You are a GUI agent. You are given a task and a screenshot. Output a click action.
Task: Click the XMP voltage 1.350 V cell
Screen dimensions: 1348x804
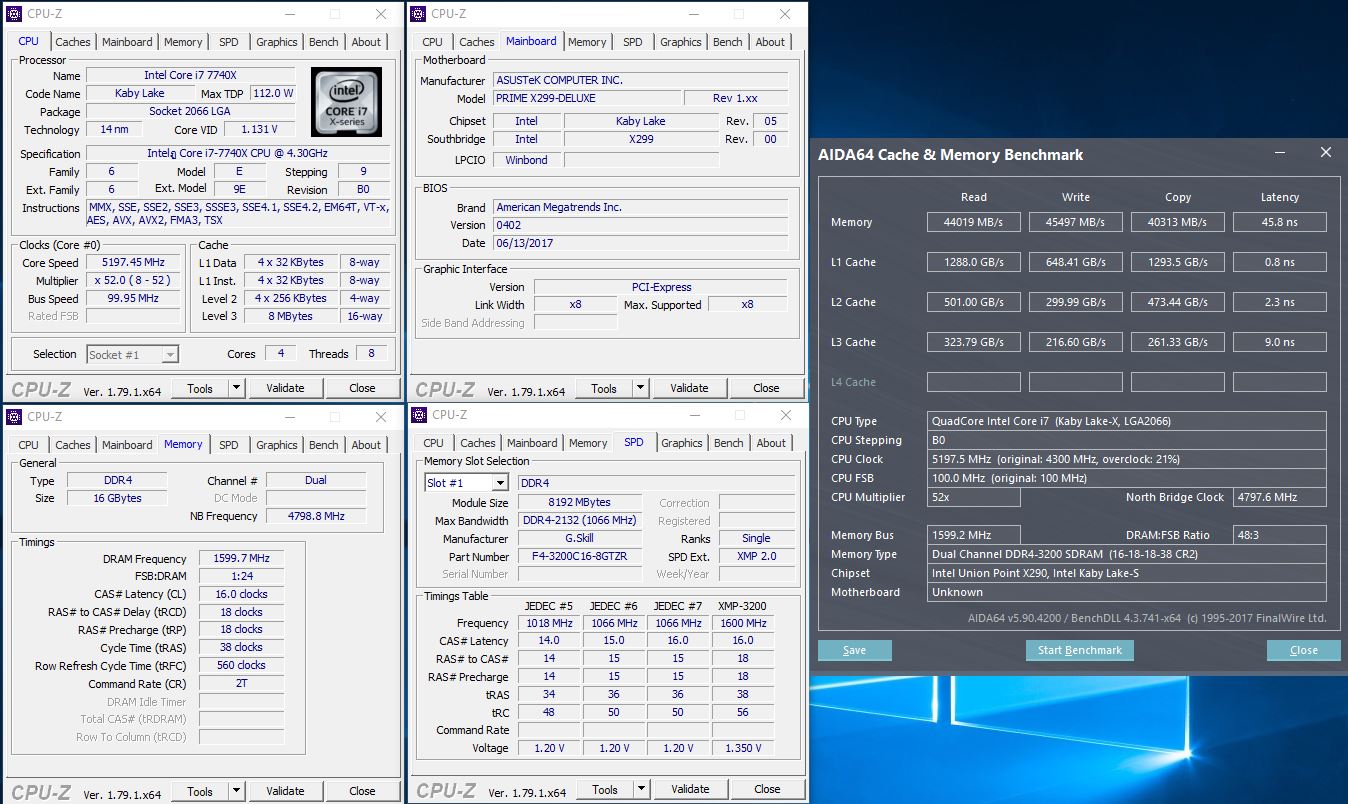(x=743, y=748)
